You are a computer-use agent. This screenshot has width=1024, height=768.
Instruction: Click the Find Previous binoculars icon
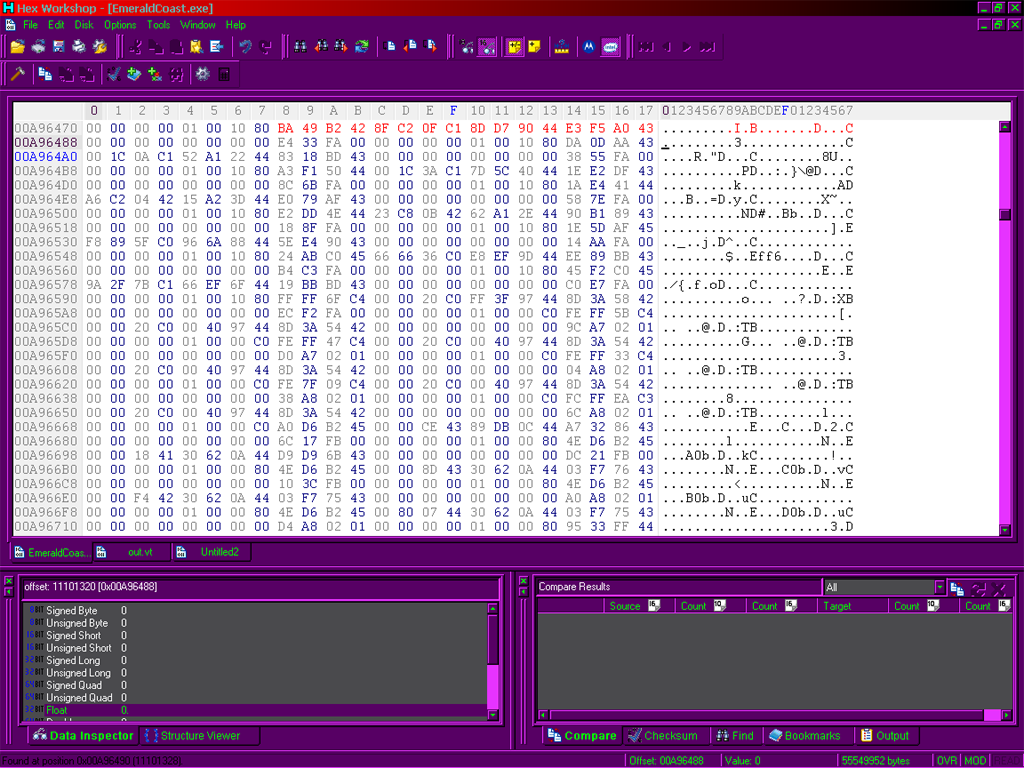point(321,46)
